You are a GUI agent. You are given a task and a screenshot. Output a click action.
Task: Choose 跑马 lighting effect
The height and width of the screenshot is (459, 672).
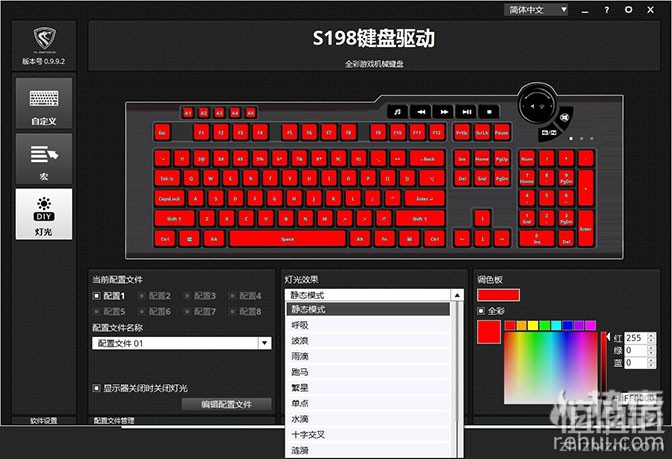pyautogui.click(x=368, y=372)
